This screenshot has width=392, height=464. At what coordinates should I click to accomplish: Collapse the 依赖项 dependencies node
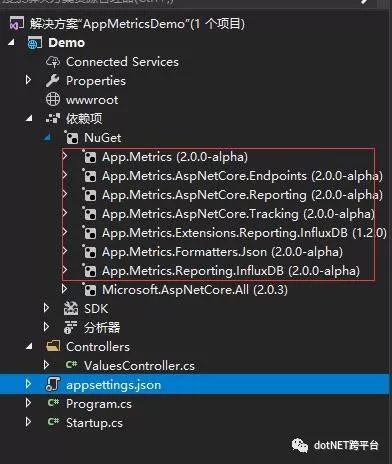(29, 118)
